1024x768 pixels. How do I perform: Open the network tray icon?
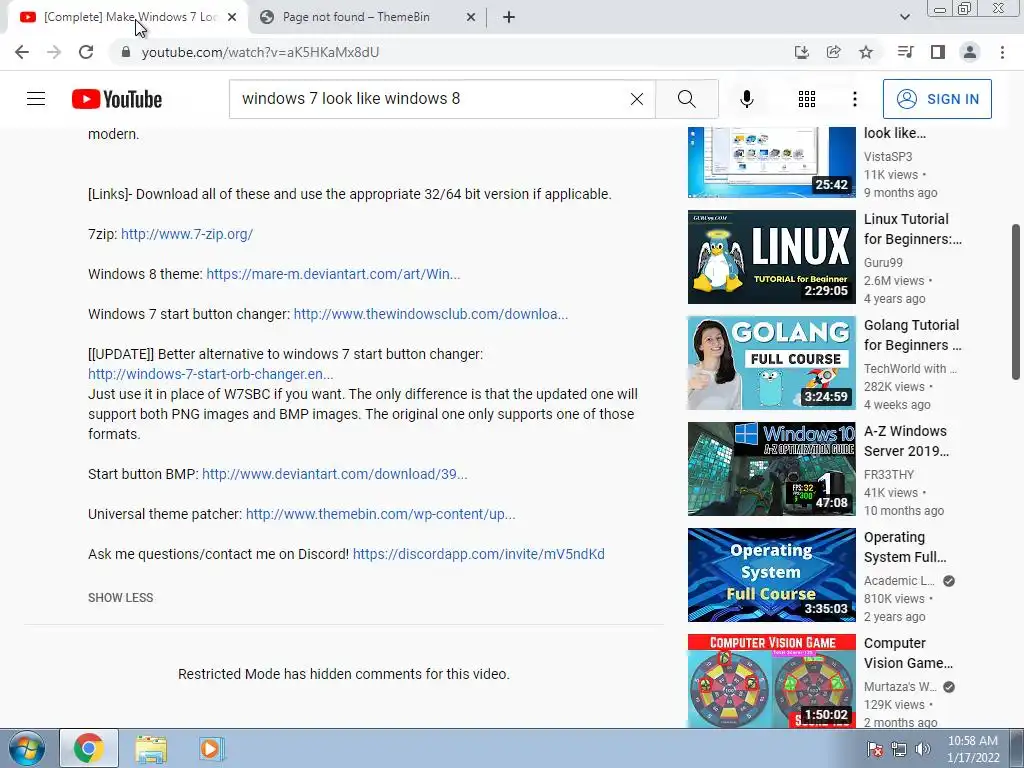899,749
